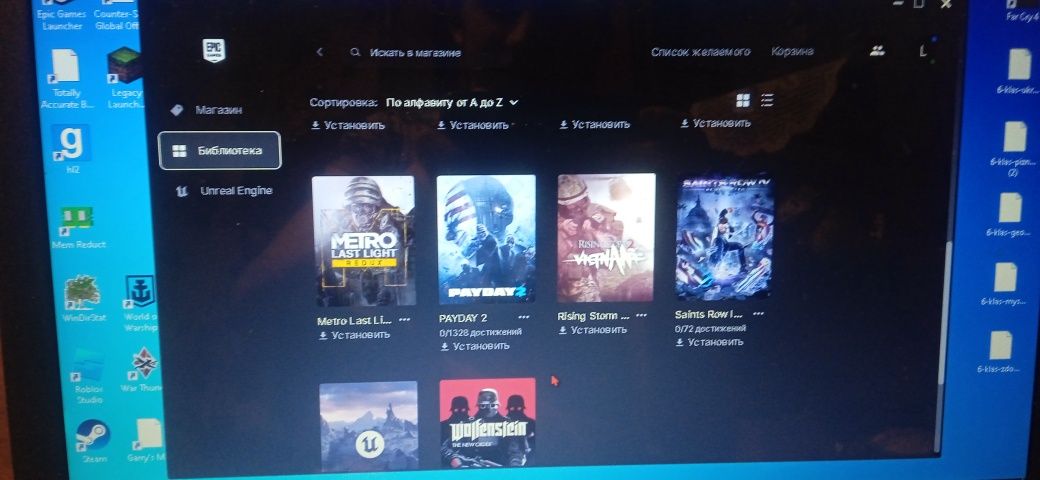1040x480 pixels.
Task: Go to Магазин in the sidebar
Action: [218, 110]
